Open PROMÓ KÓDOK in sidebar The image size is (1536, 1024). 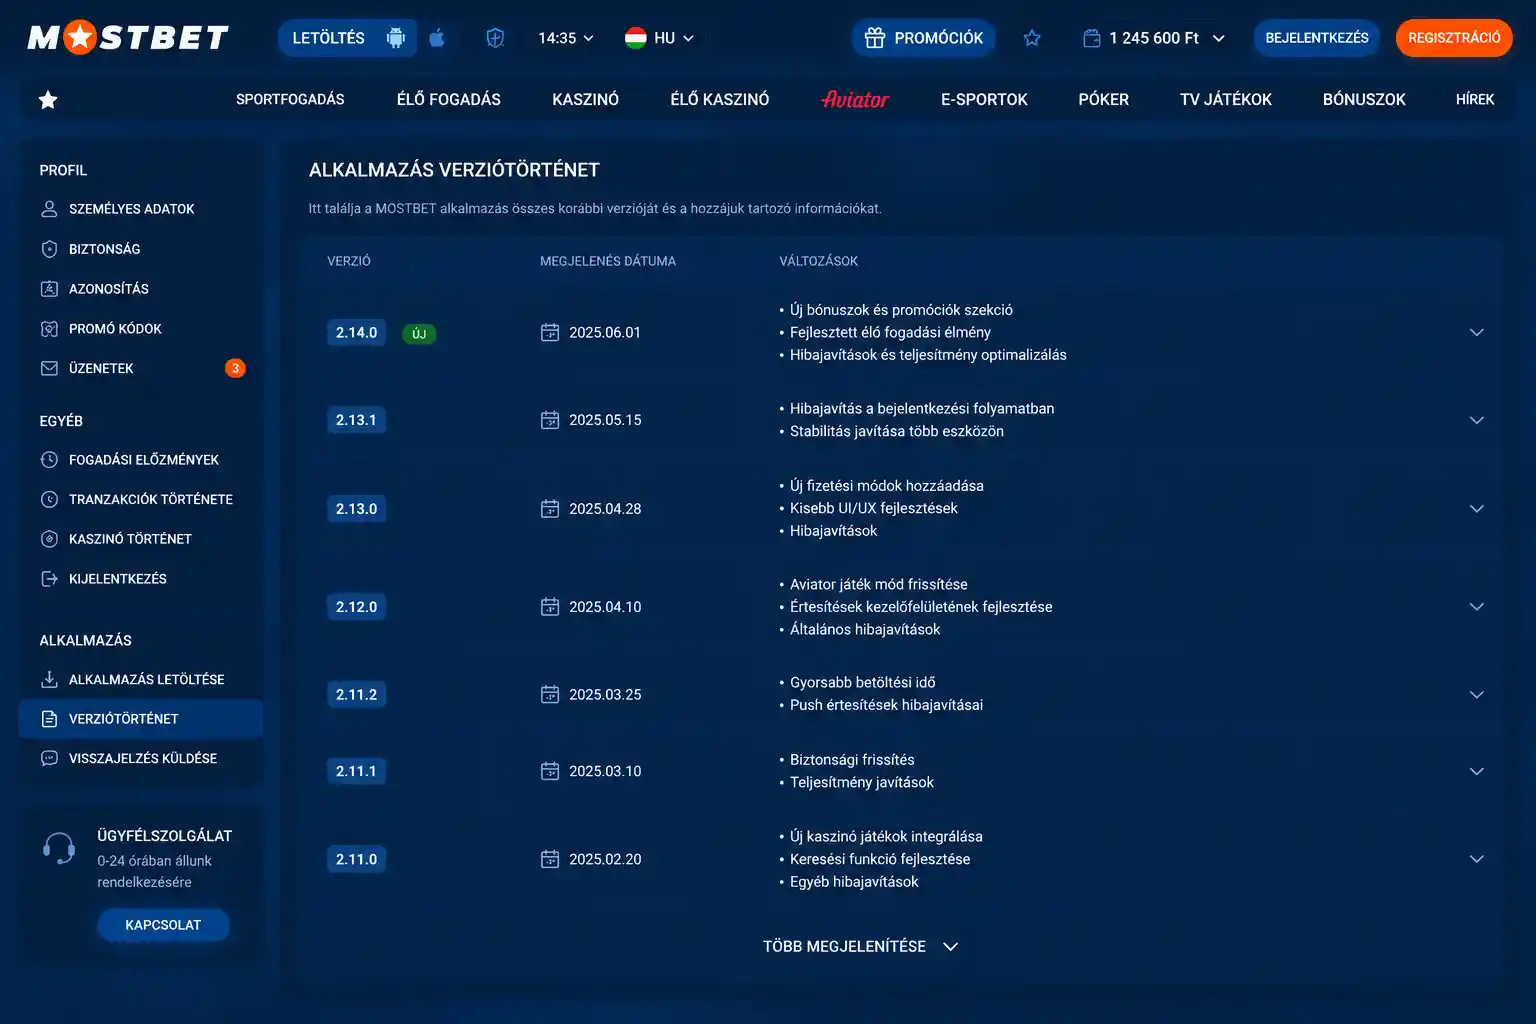tap(140, 329)
